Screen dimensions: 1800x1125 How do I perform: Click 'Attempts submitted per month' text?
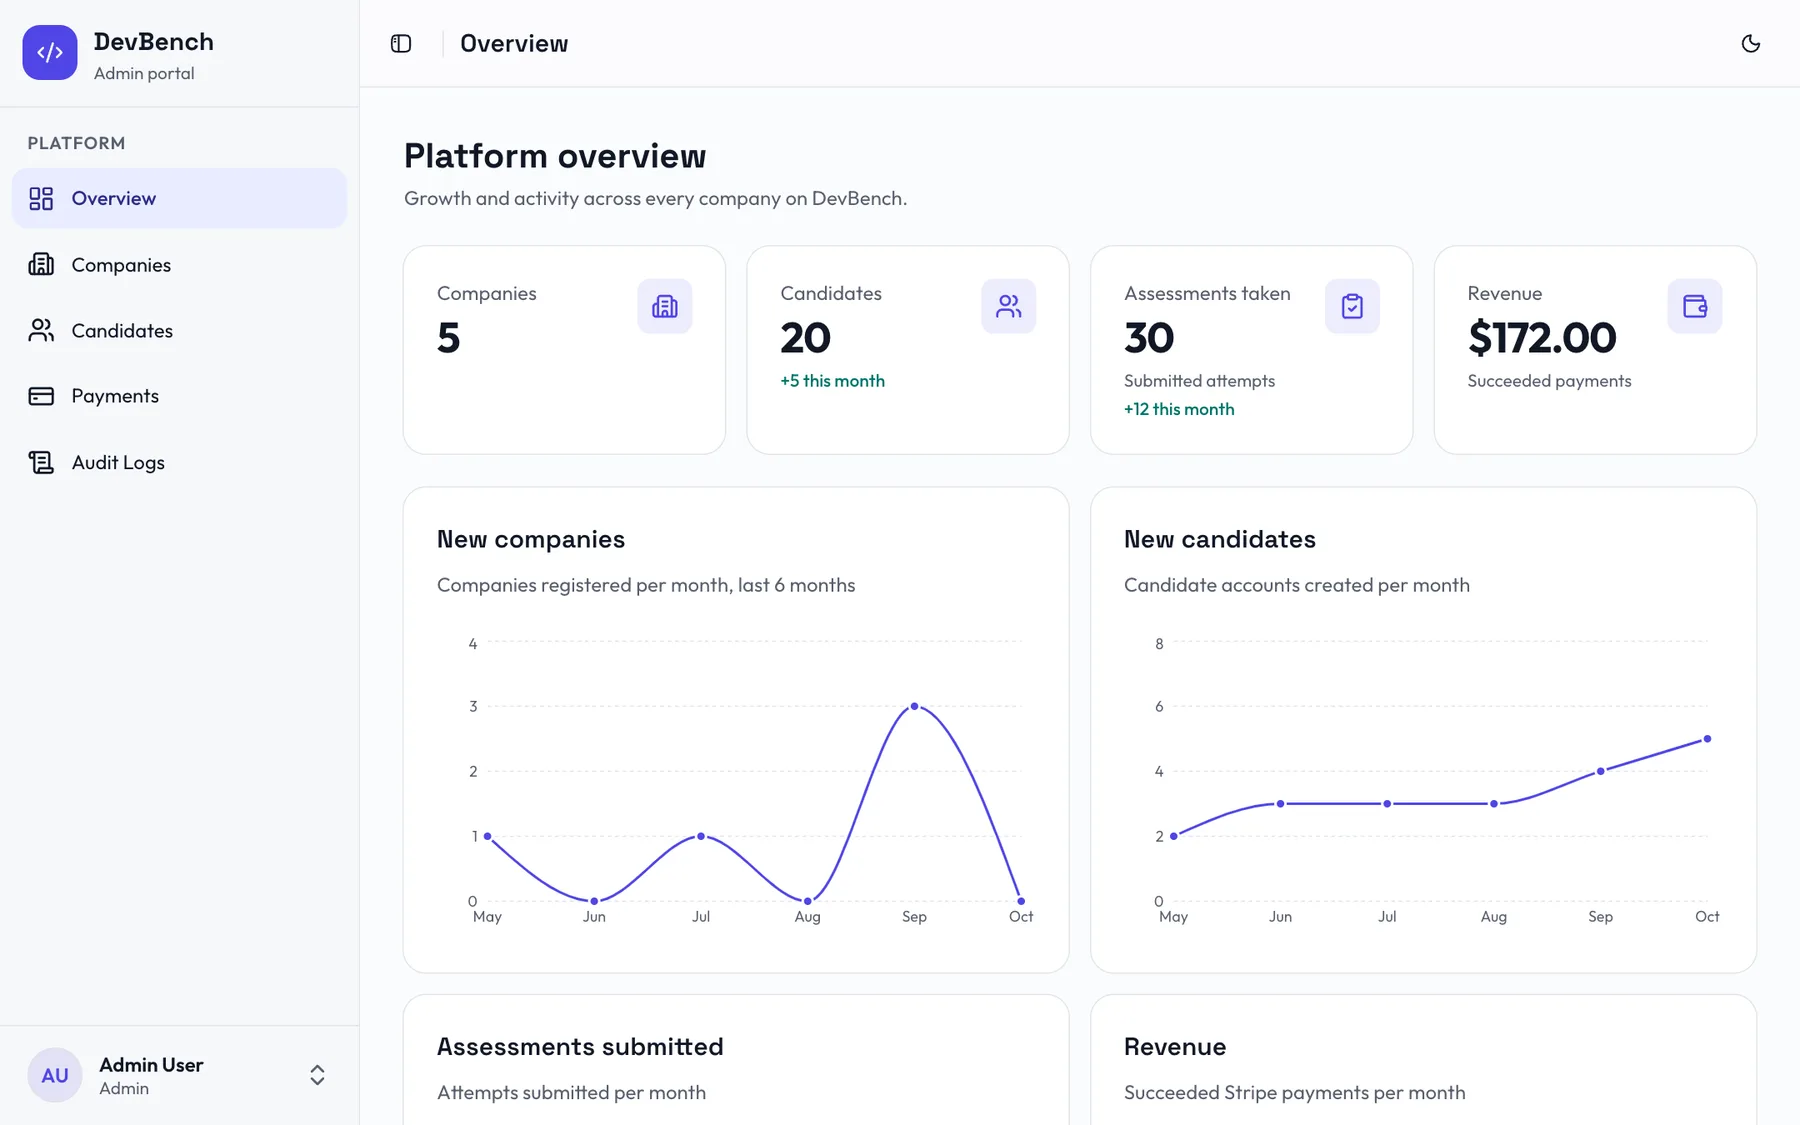pos(571,1093)
